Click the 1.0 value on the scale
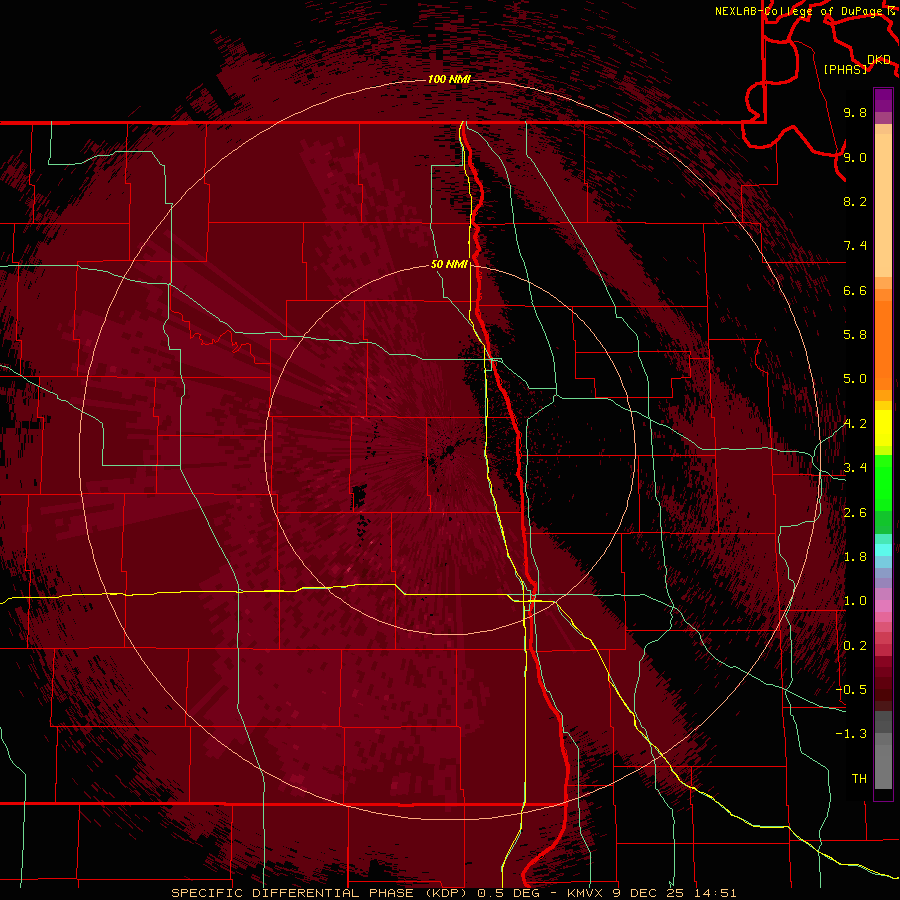The image size is (900, 900). [x=855, y=601]
